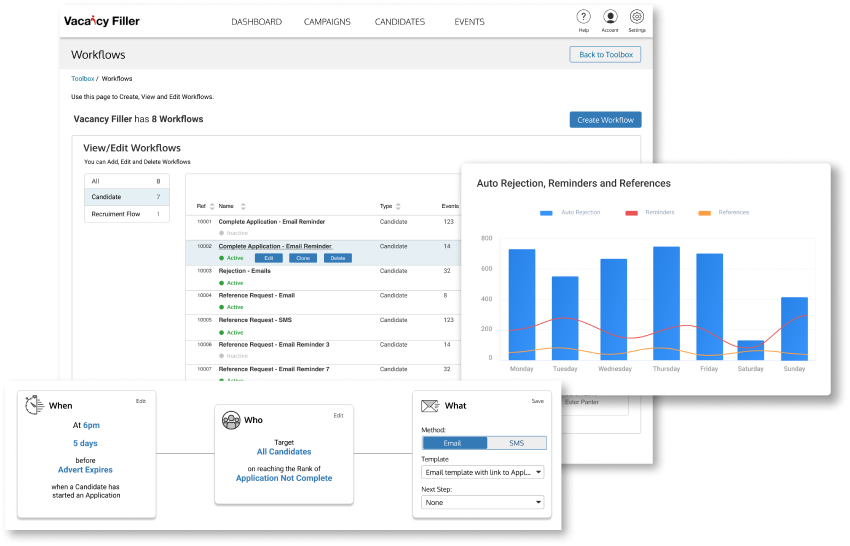Click green Active dot on Rejection - Emails row
This screenshot has width=850, height=546.
click(221, 283)
